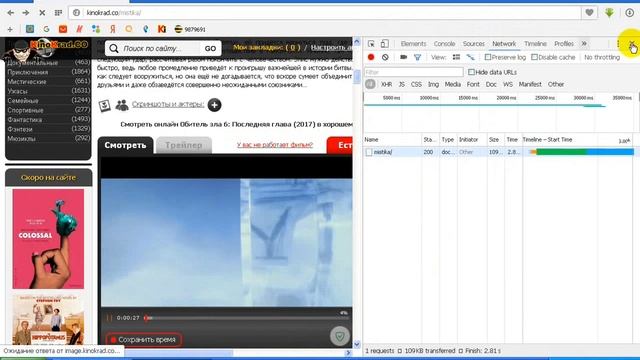Open the Yandex bookmark icon
Viewport: 640px width, 360px height.
click(113, 29)
